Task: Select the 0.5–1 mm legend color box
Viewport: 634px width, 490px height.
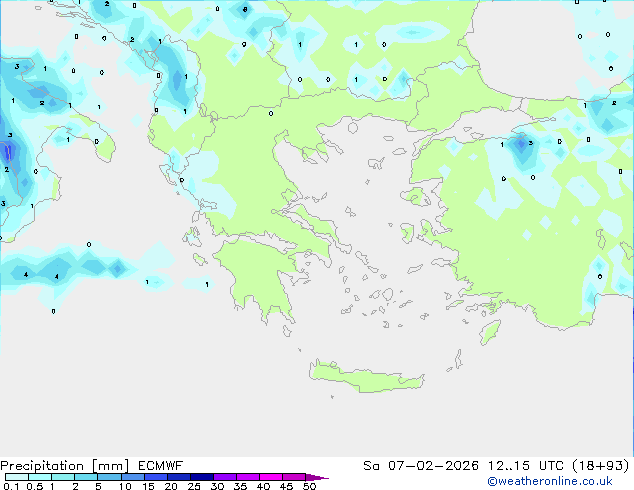Action: click(40, 477)
